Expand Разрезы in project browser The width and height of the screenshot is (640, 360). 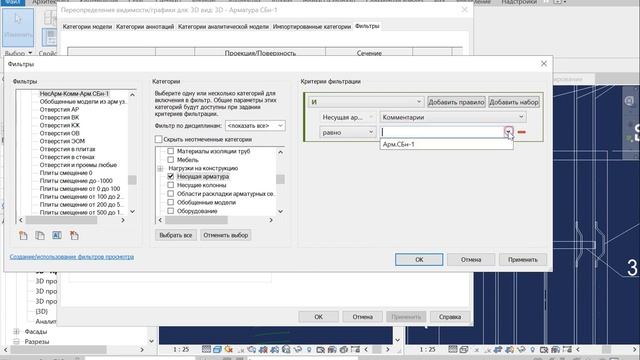pyautogui.click(x=16, y=341)
